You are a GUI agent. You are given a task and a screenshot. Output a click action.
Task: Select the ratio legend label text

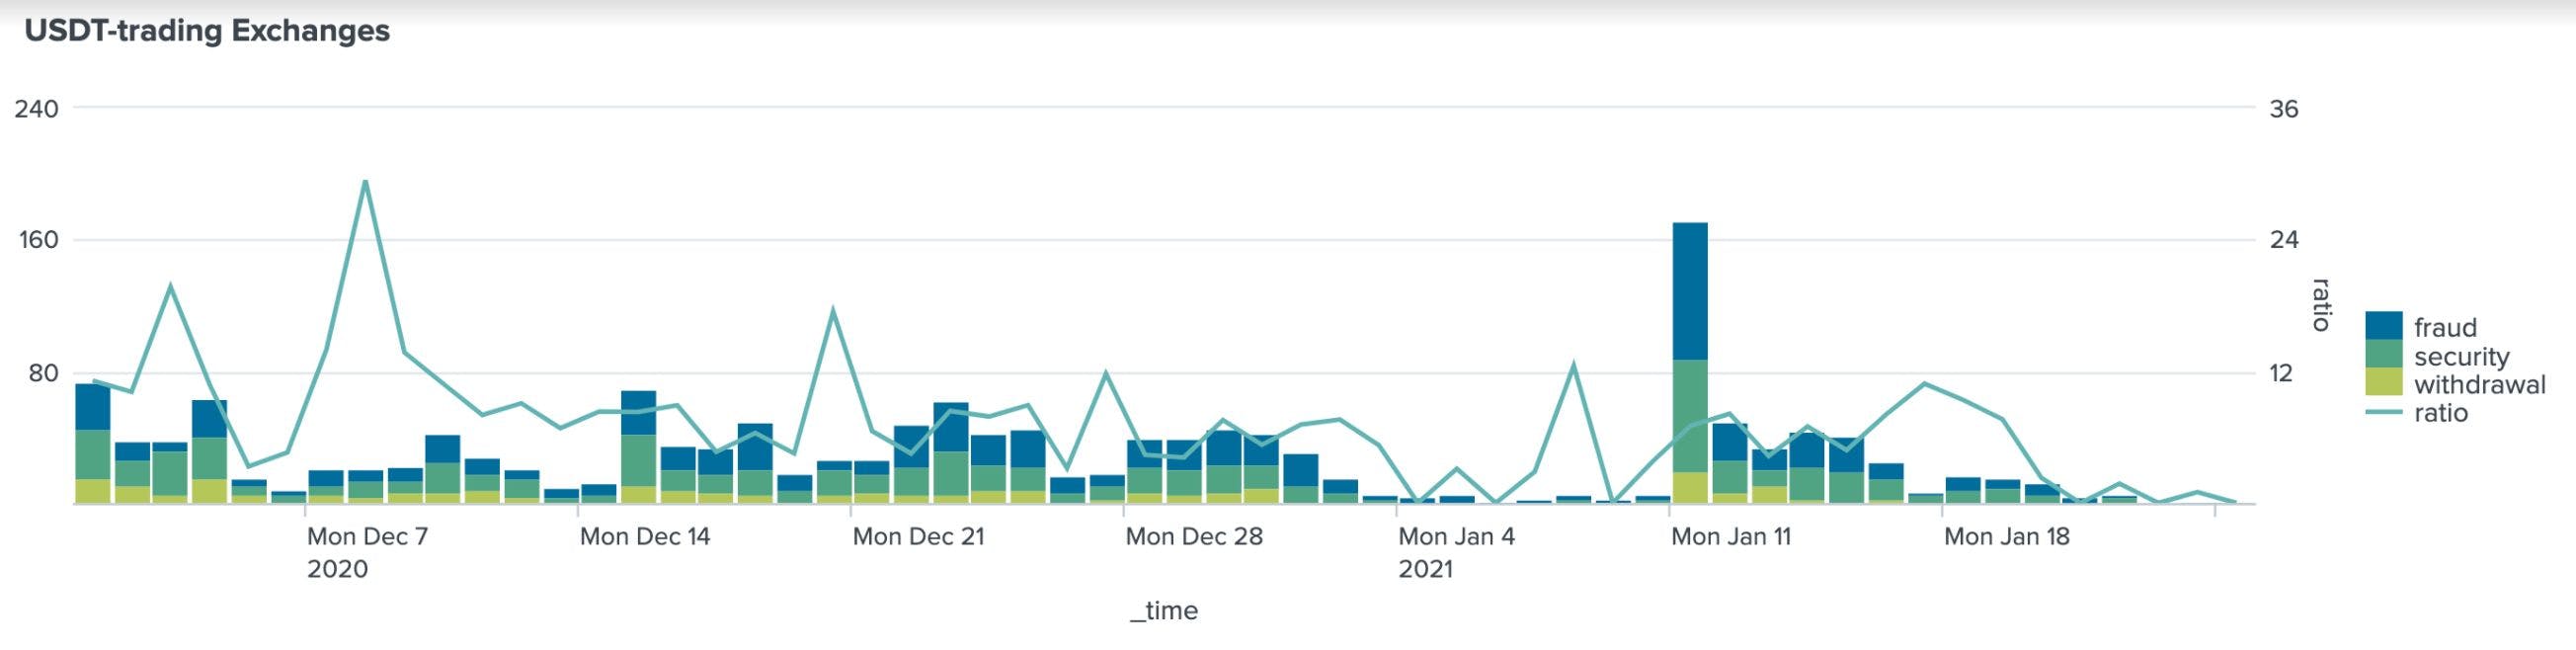tap(2440, 413)
